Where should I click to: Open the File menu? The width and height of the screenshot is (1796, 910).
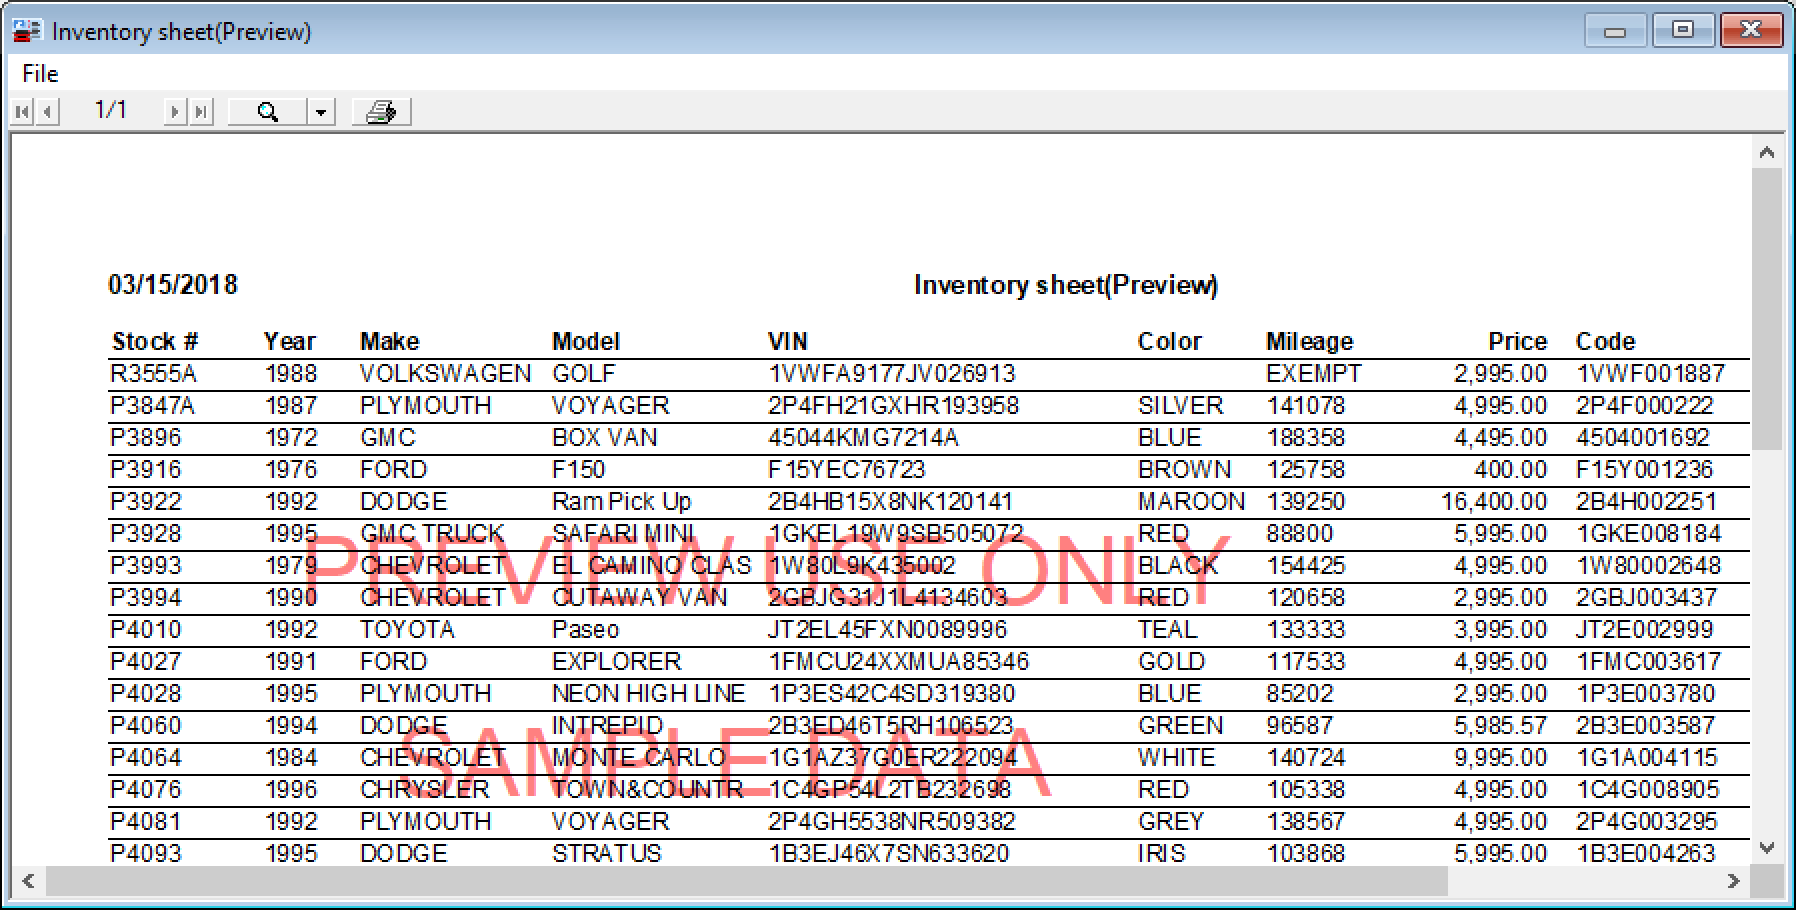(40, 74)
